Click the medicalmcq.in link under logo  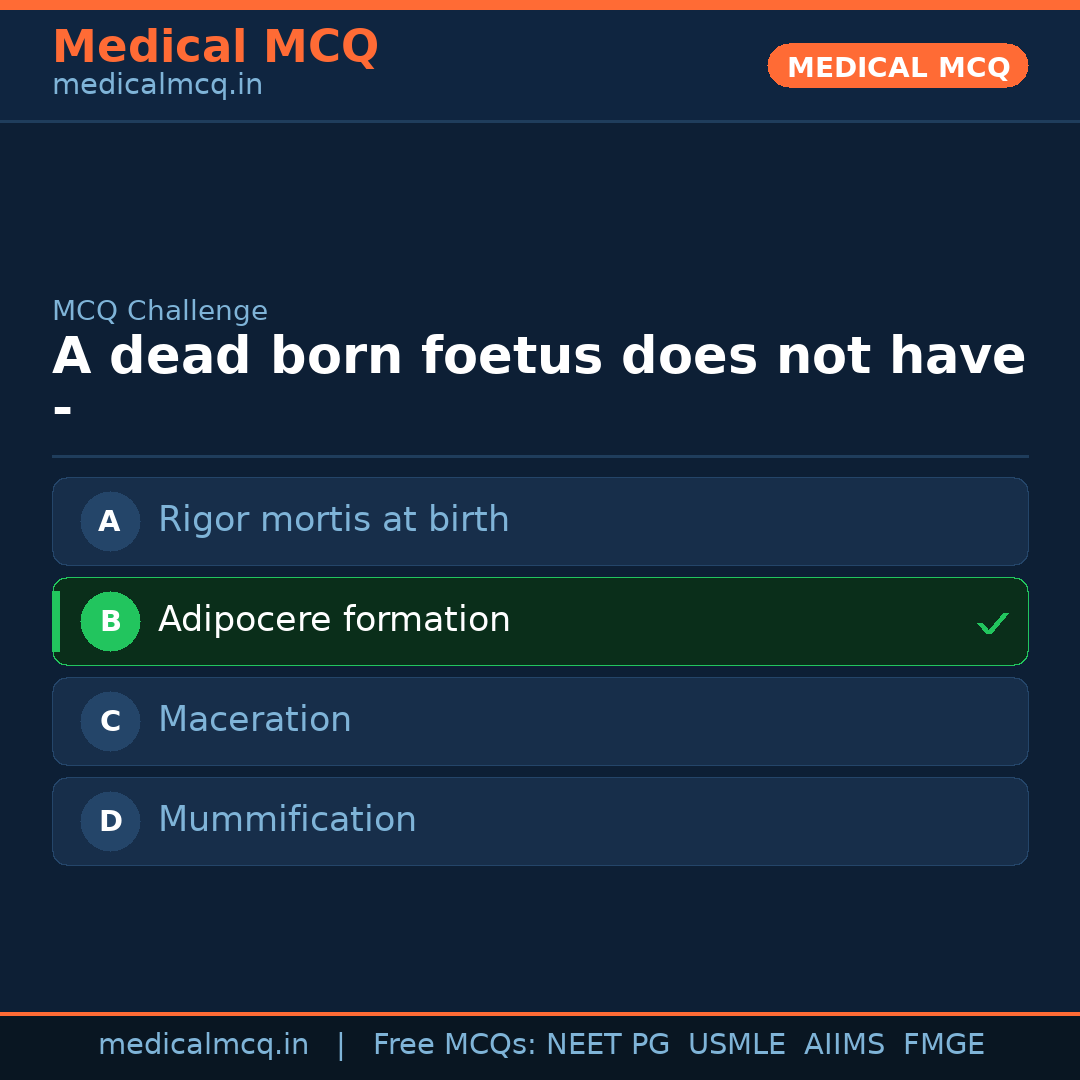pos(156,84)
